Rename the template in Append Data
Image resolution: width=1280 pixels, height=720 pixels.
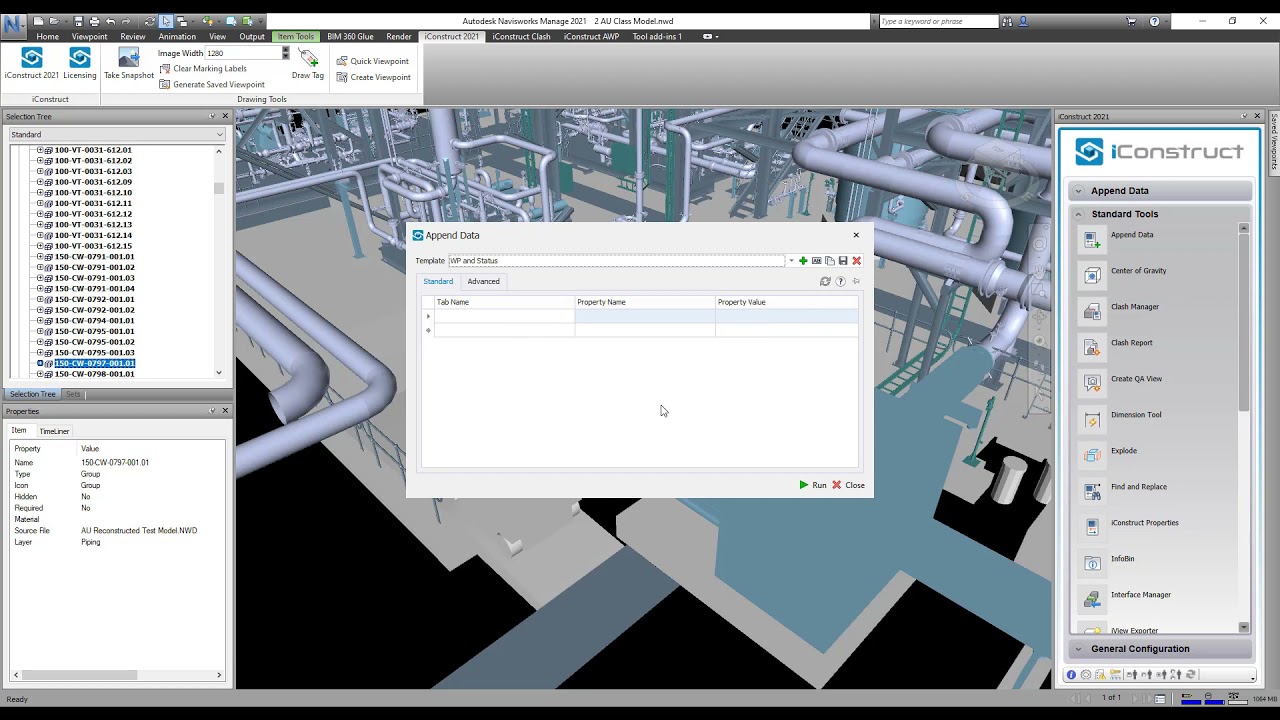816,261
